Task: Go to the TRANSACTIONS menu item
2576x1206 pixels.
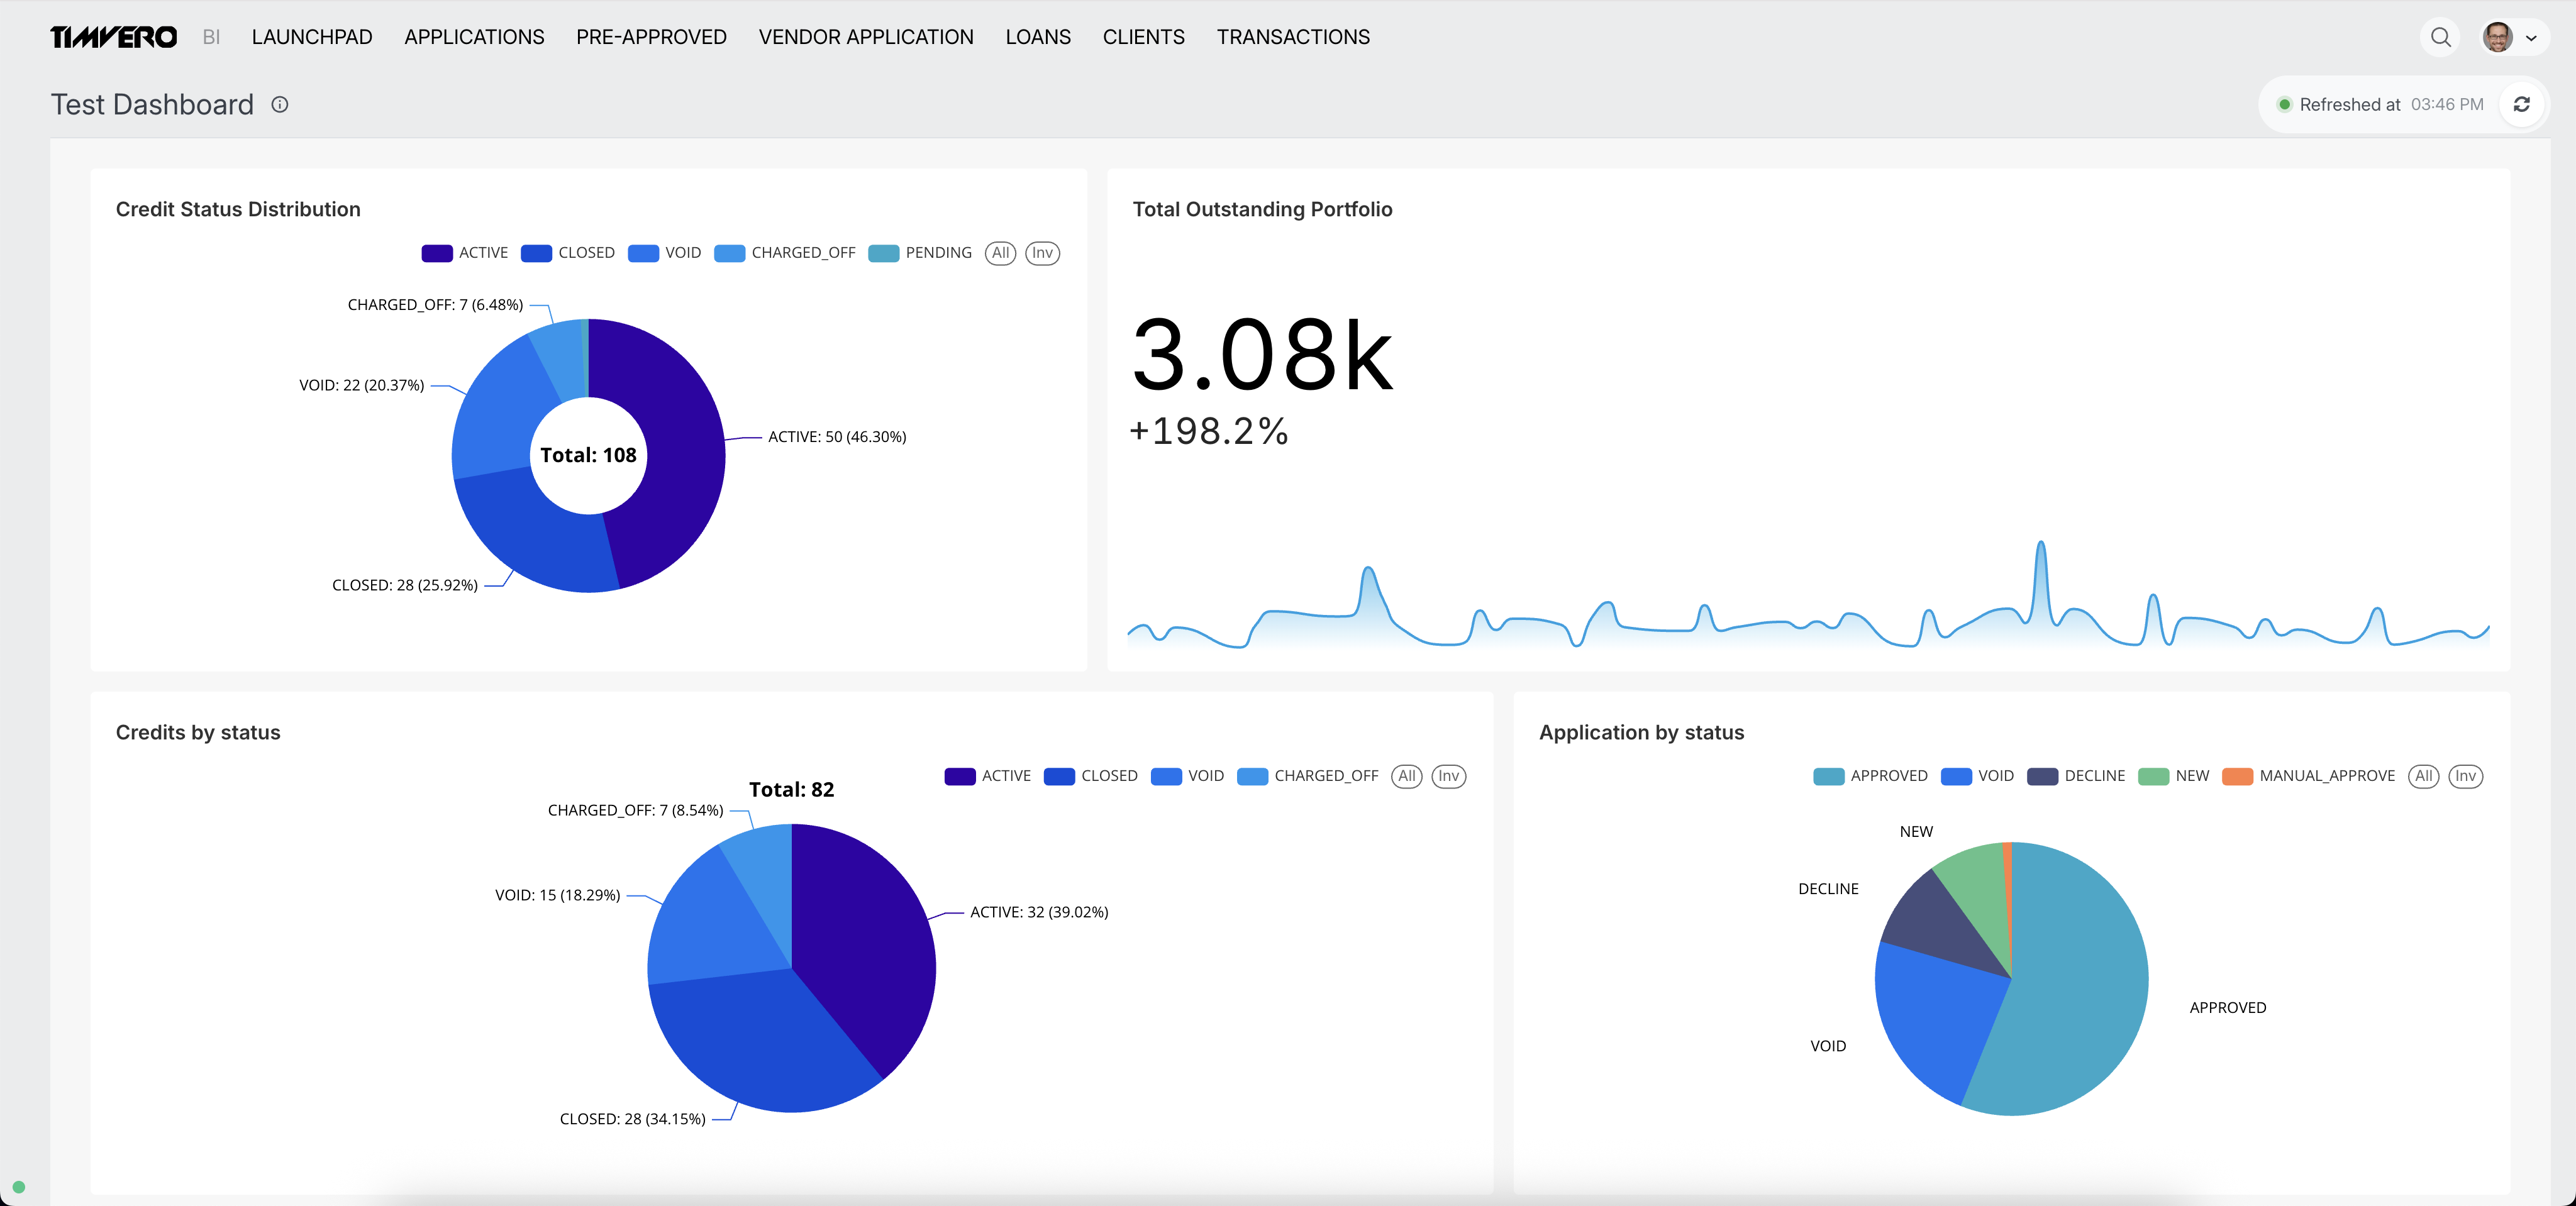Action: pyautogui.click(x=1292, y=37)
